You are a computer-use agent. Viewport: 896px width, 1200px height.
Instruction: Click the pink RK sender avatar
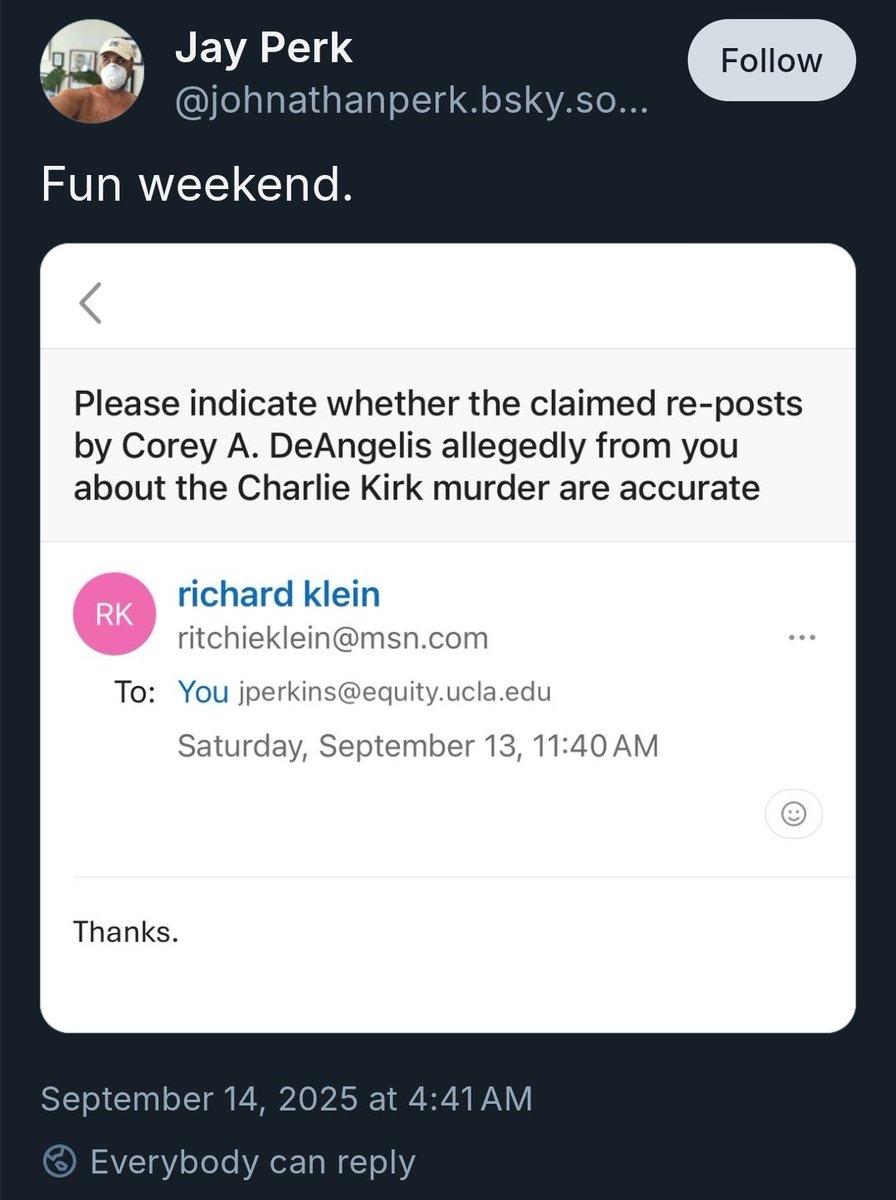point(113,614)
